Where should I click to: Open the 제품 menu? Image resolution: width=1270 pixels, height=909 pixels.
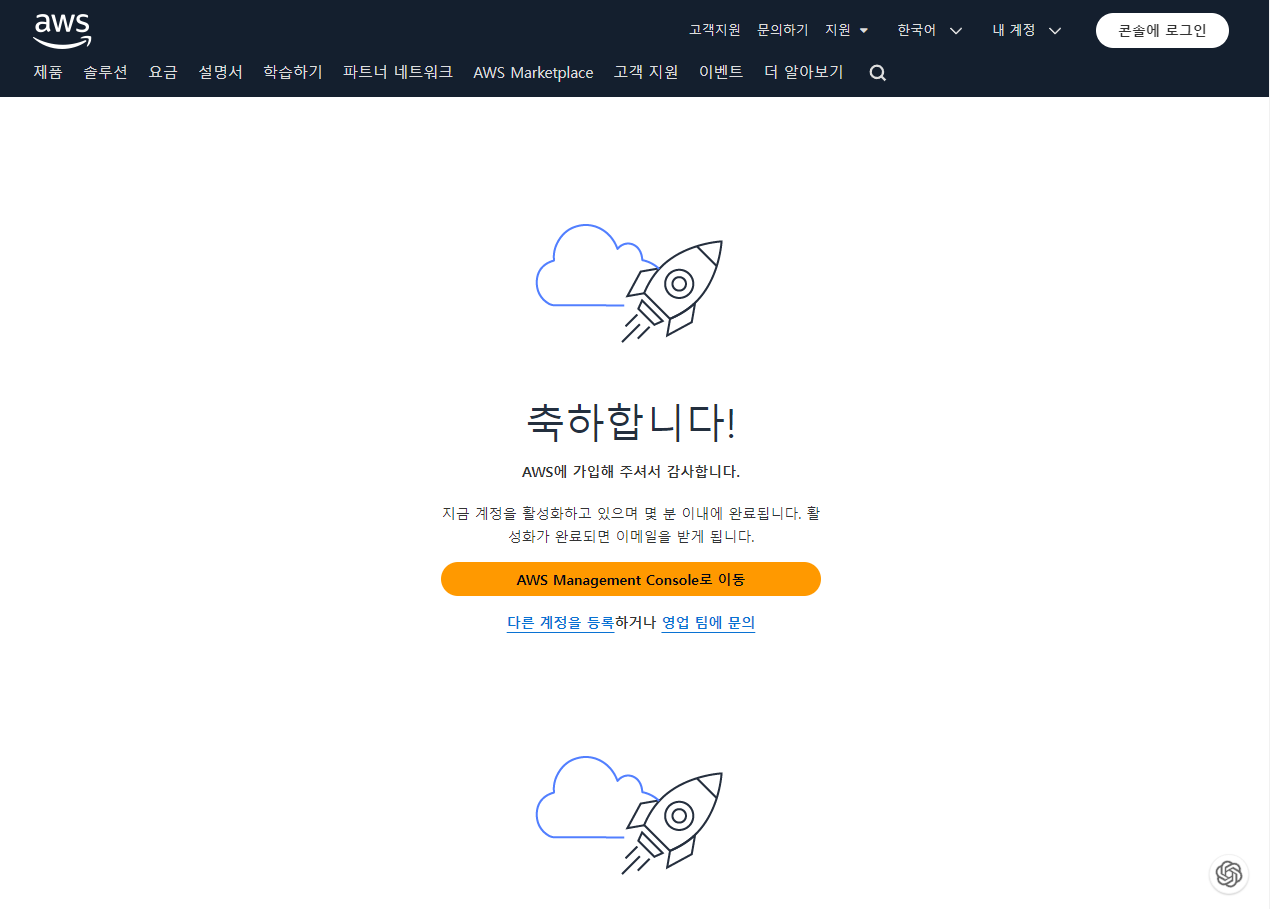pyautogui.click(x=48, y=72)
